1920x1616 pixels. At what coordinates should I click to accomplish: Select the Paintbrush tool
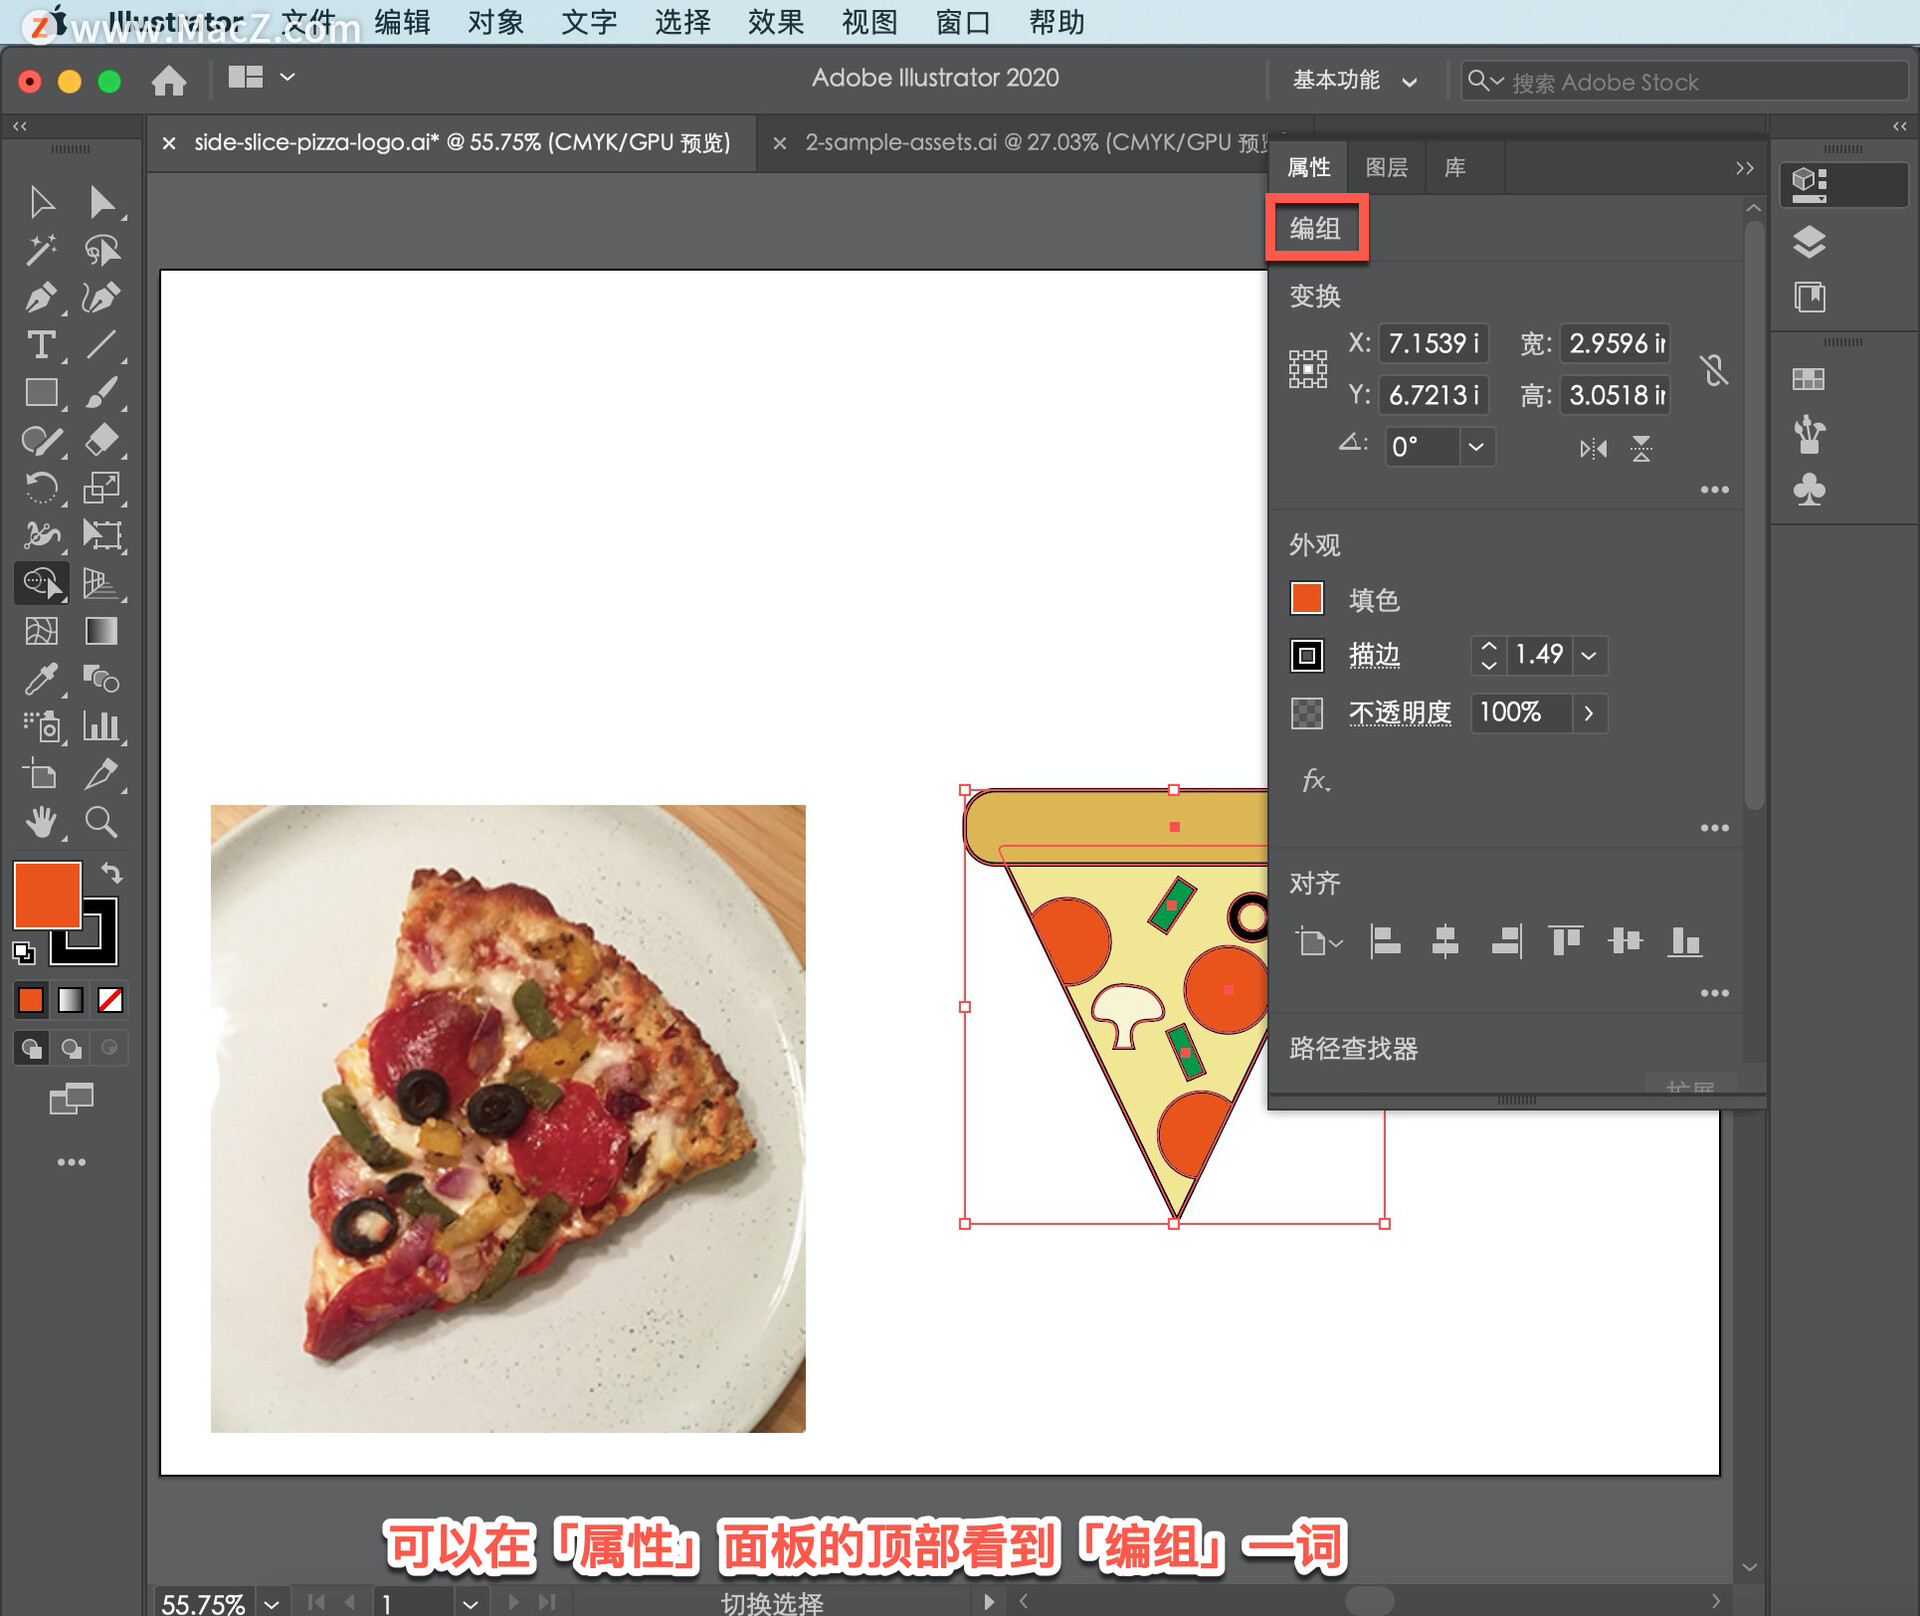coord(101,393)
